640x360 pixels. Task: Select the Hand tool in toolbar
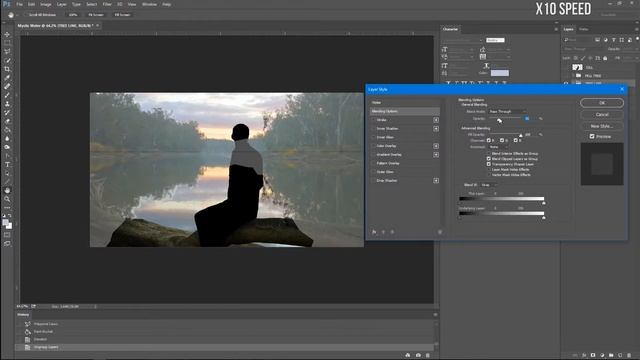click(7, 190)
